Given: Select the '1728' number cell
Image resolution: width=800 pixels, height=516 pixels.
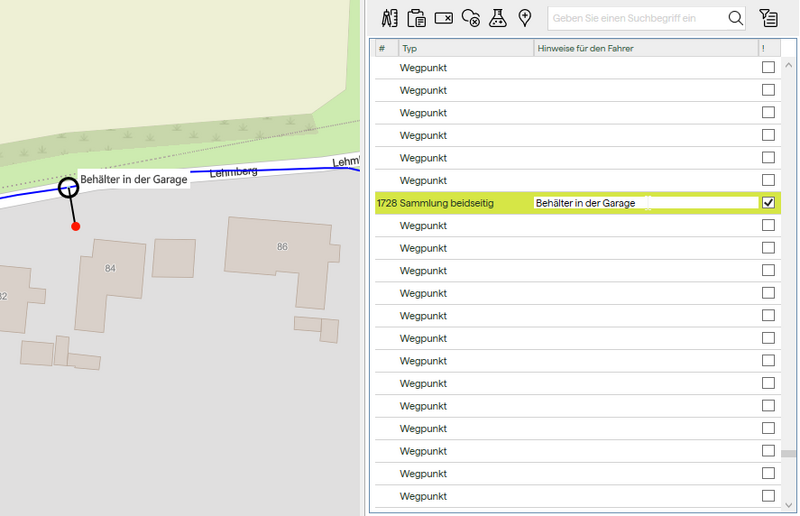Looking at the screenshot, I should point(387,203).
